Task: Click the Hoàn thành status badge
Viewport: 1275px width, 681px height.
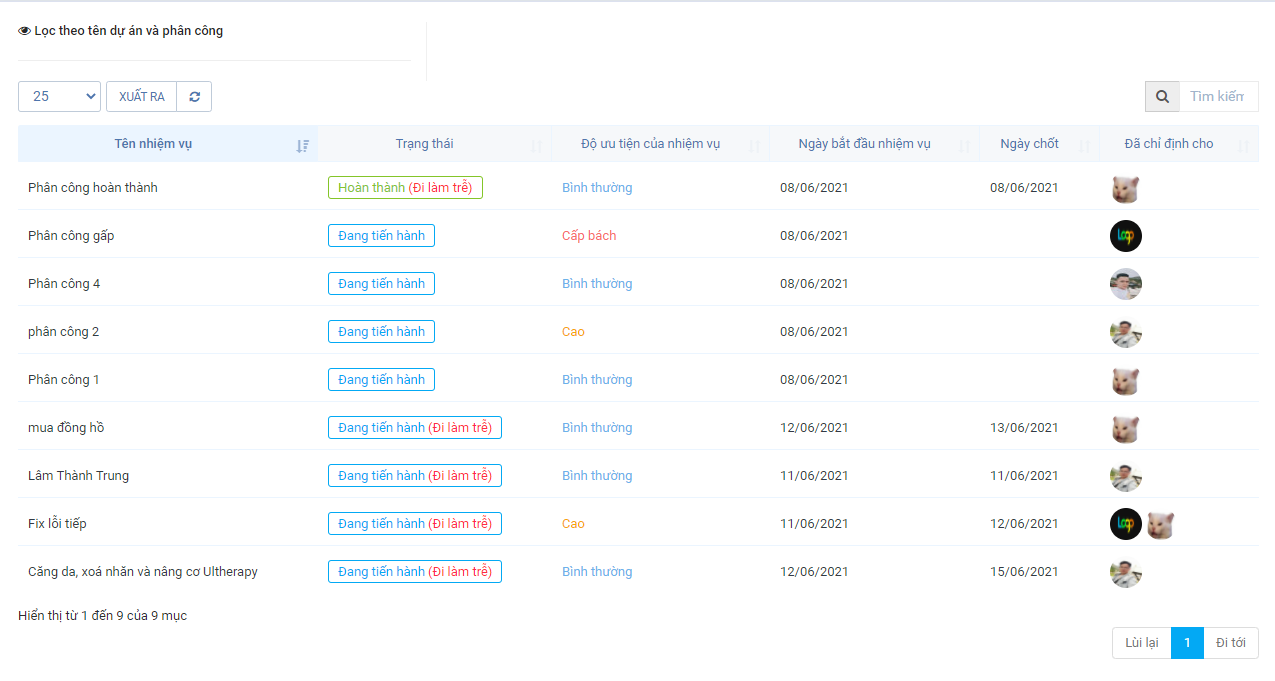Action: 405,188
